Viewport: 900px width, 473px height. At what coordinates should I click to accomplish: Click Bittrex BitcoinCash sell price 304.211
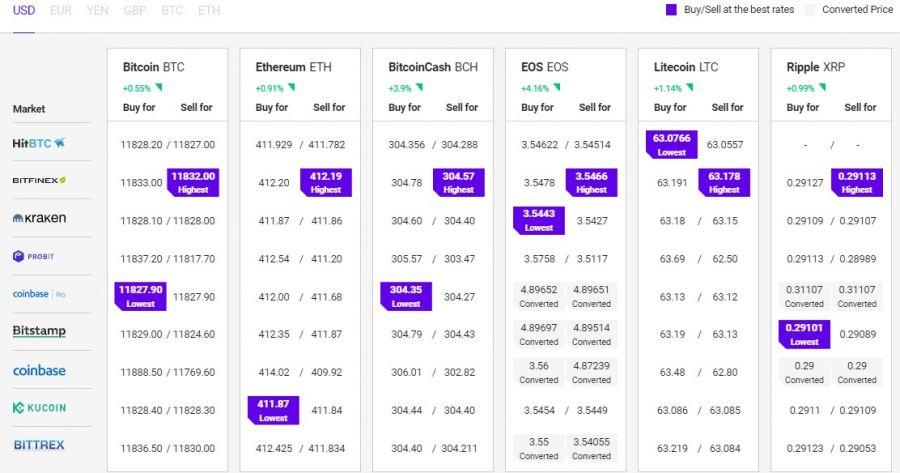pos(459,448)
